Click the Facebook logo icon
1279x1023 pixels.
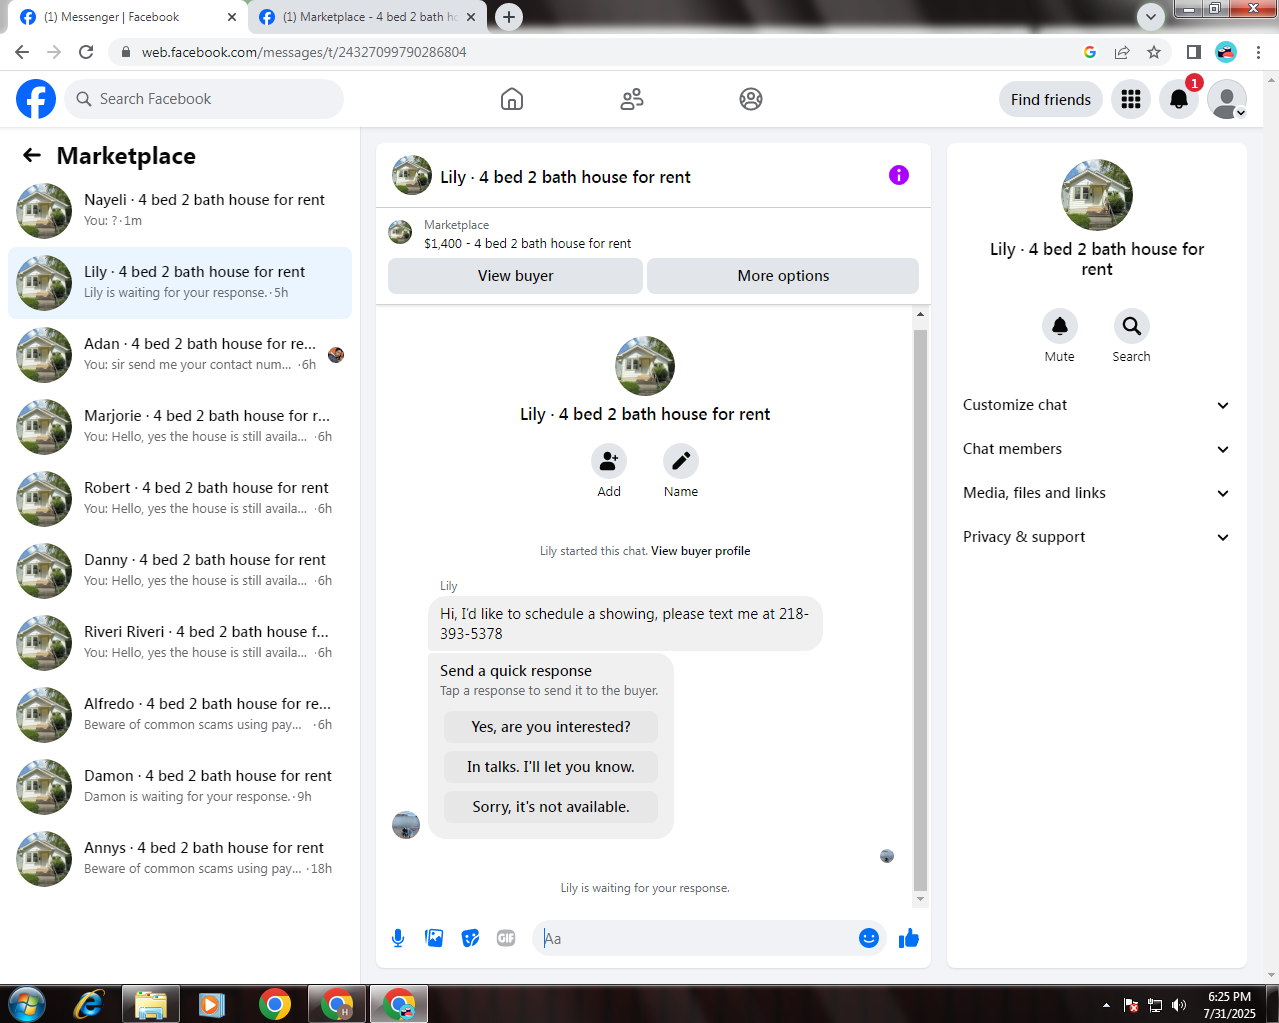(x=36, y=99)
